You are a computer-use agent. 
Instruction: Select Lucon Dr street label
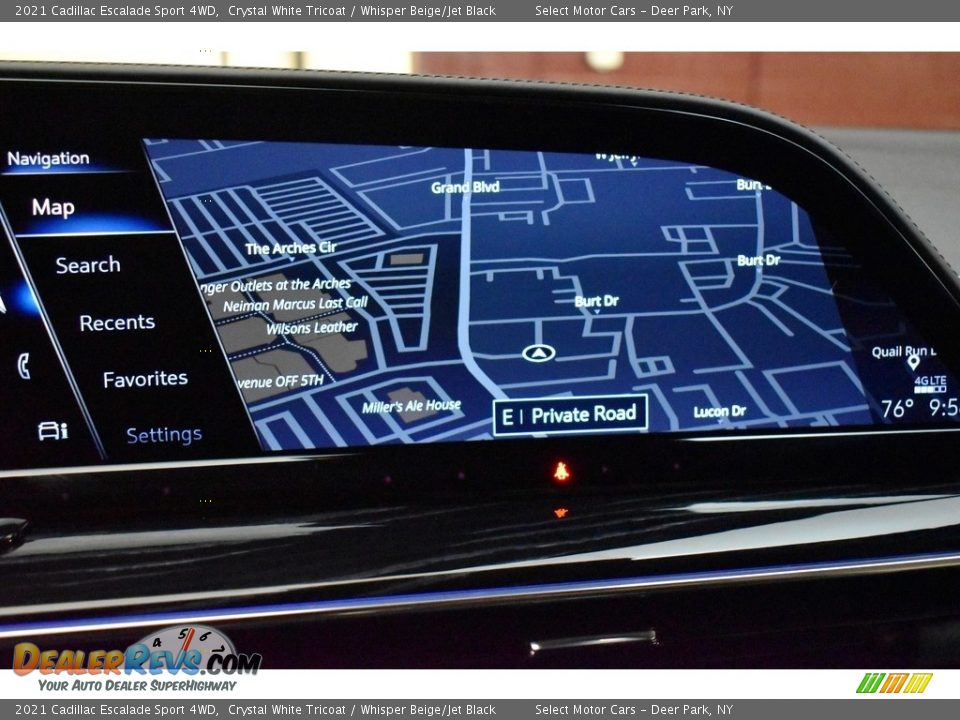(719, 411)
